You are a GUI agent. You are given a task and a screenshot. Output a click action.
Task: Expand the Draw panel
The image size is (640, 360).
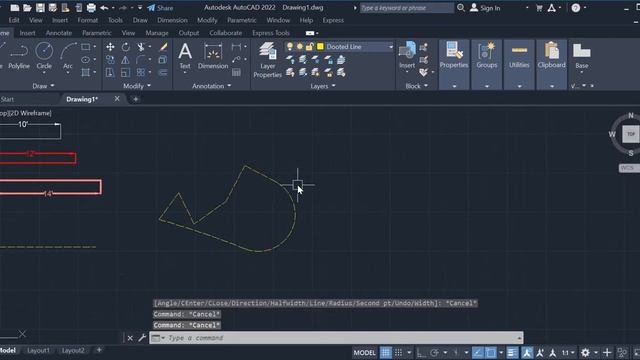point(43,86)
